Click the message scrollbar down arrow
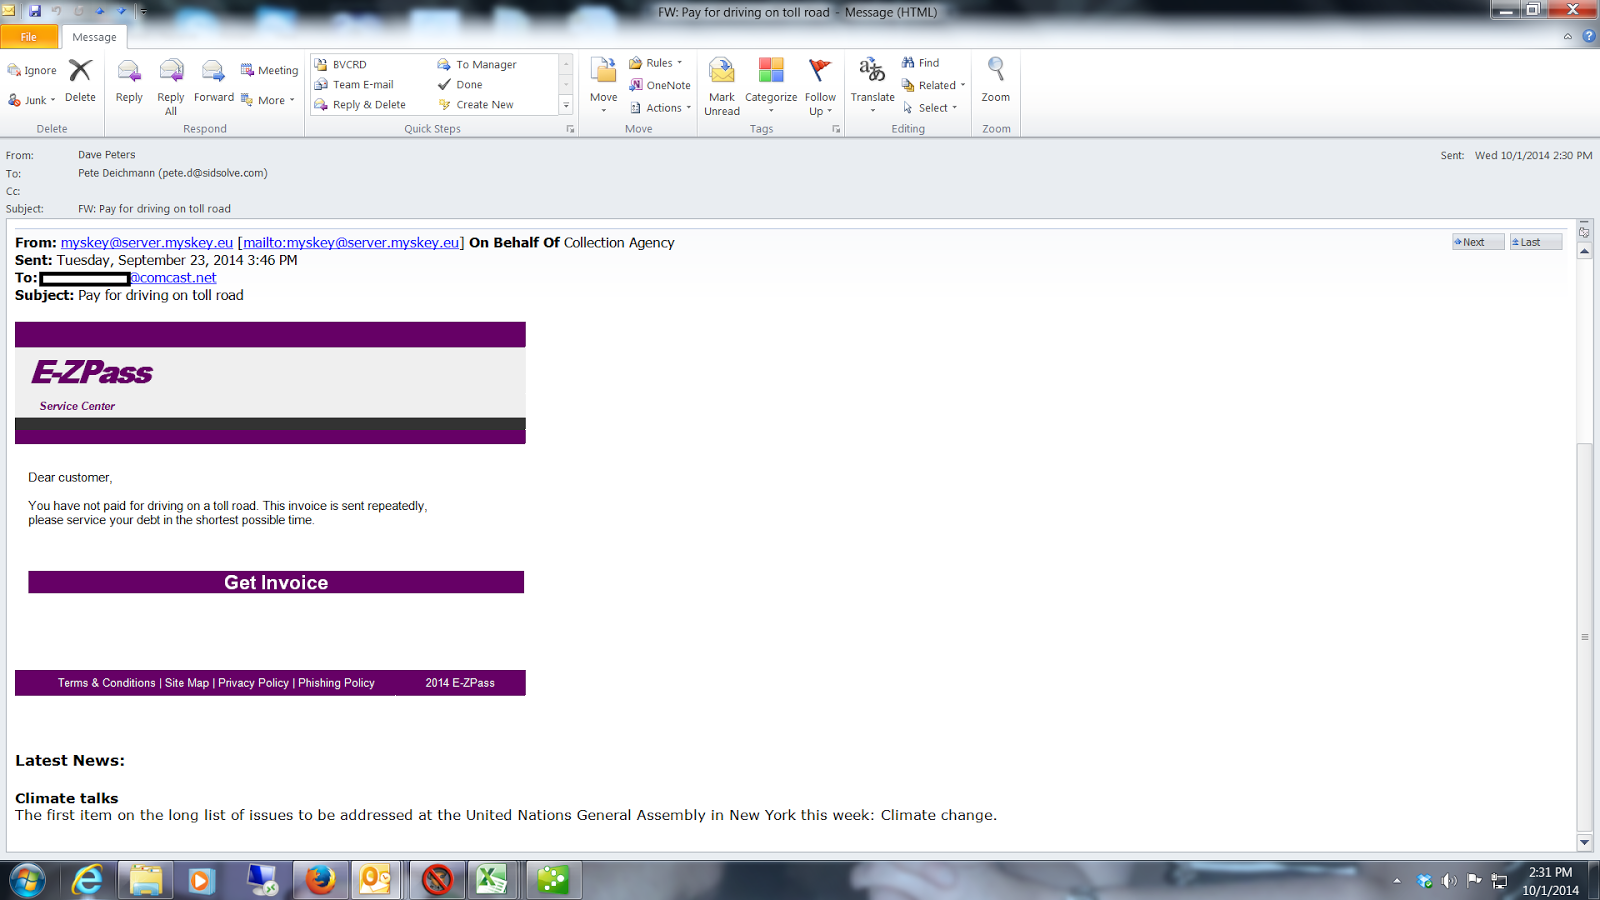 (x=1585, y=843)
